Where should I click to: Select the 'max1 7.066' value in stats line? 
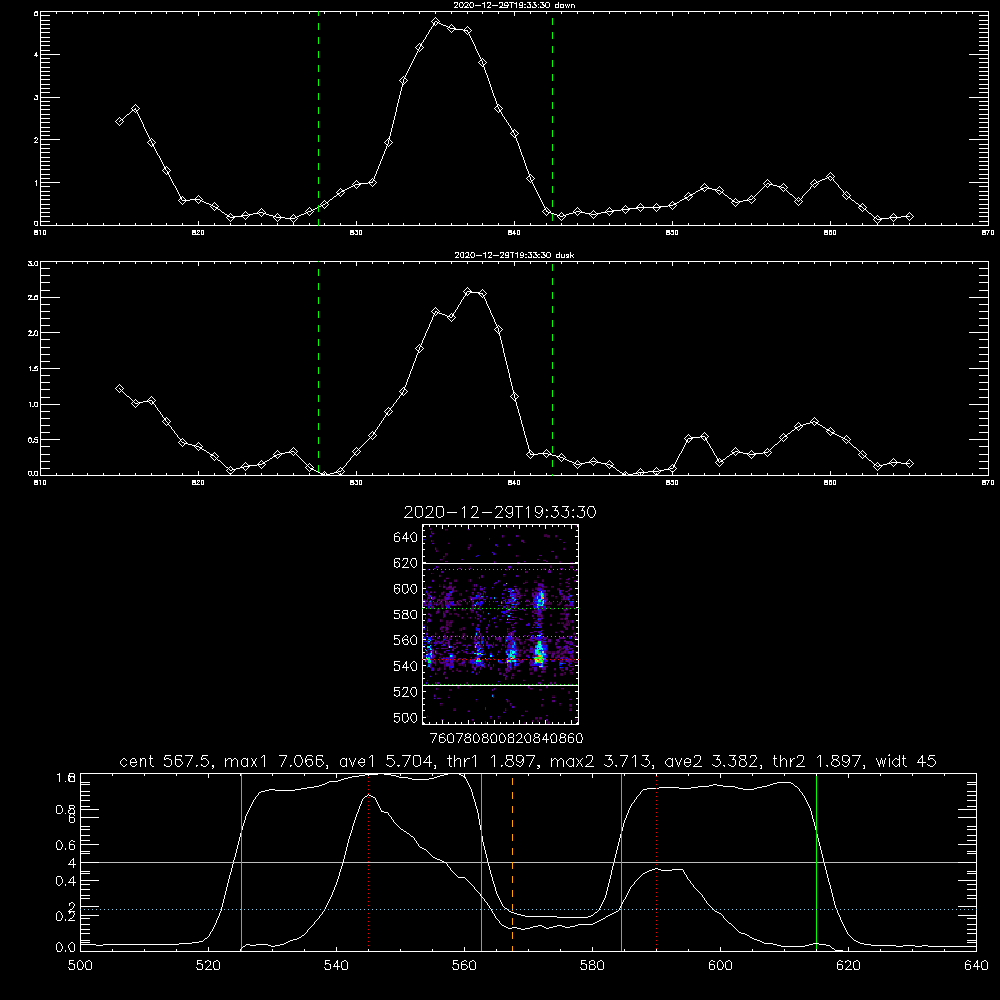pos(277,761)
